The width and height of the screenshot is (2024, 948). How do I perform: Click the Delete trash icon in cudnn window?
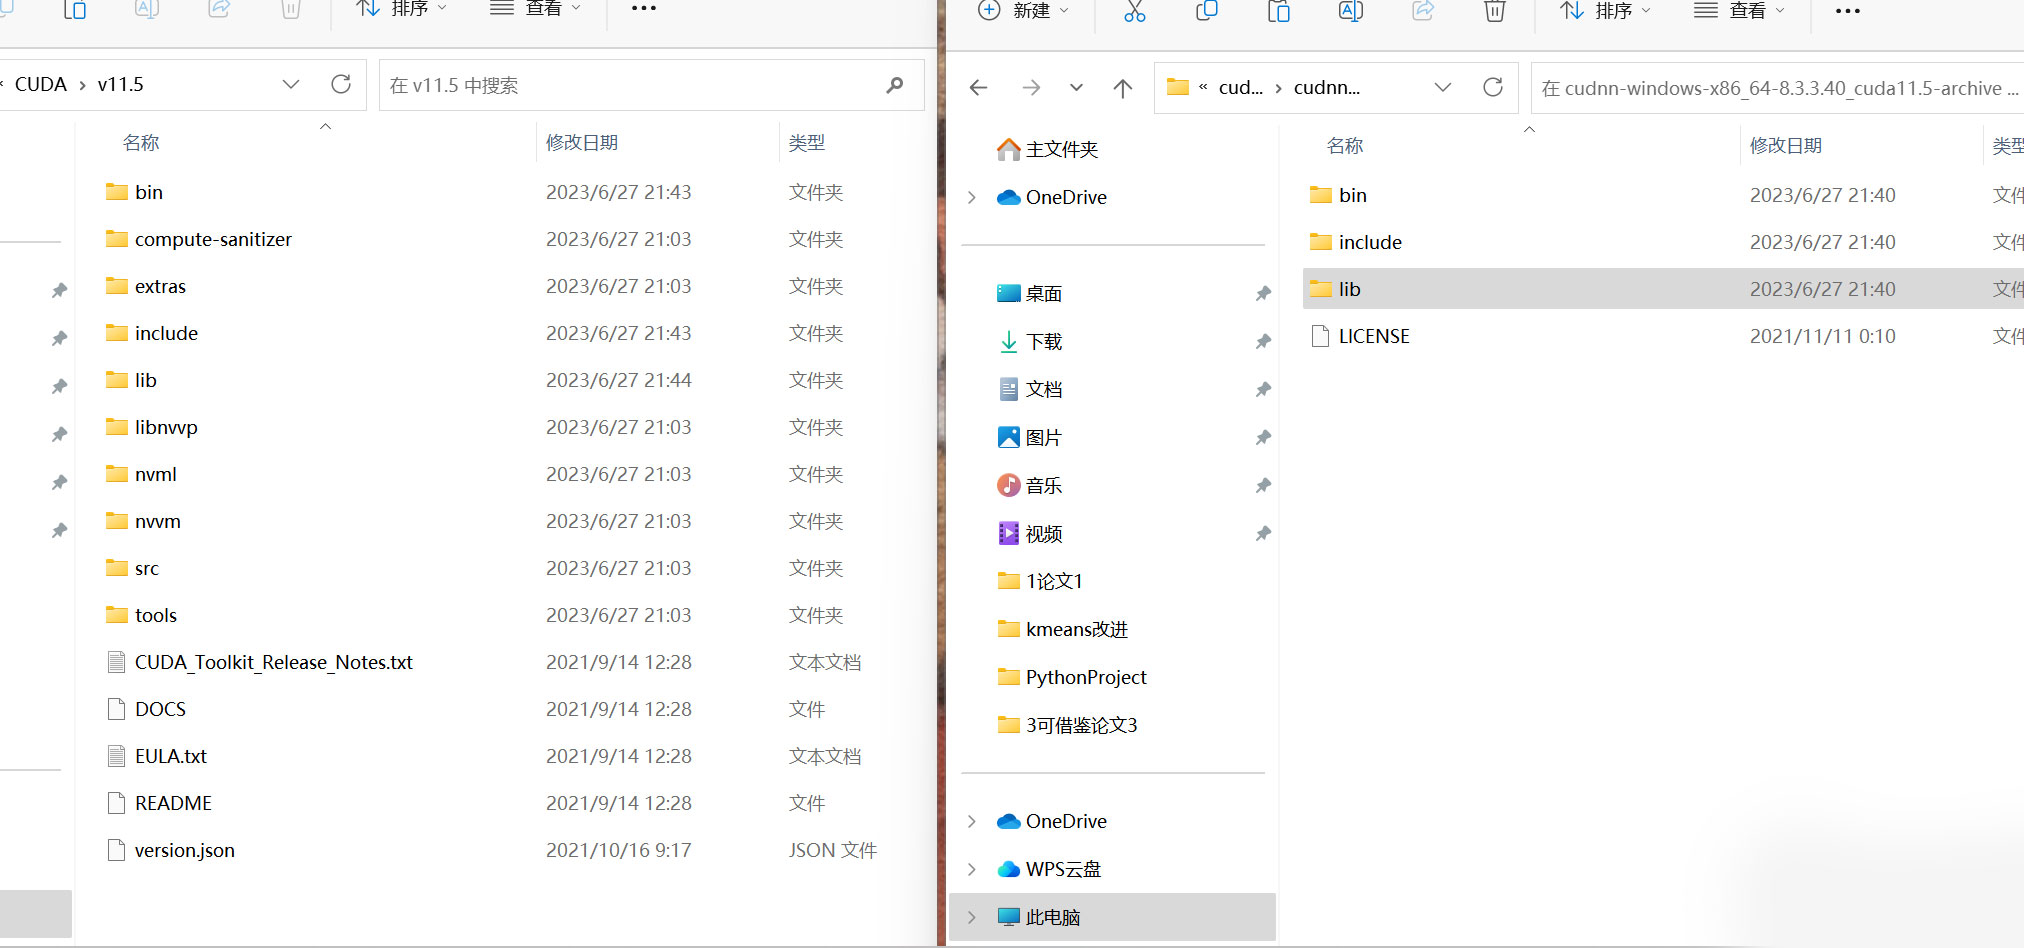[x=1494, y=11]
